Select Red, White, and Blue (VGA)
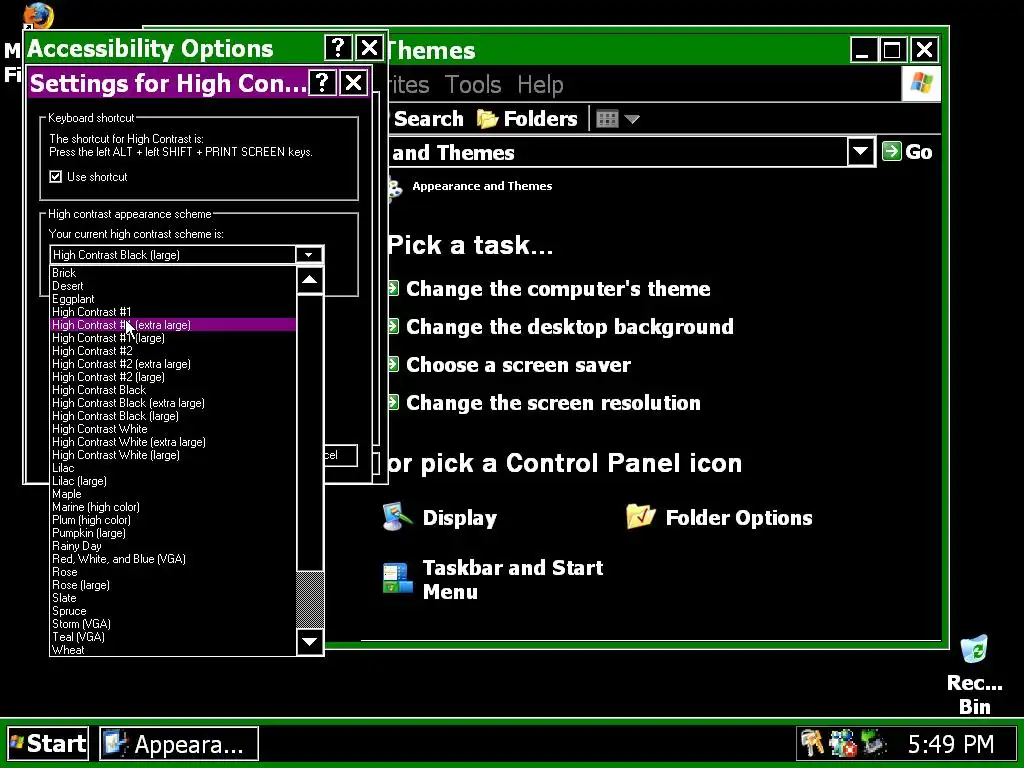 point(173,559)
